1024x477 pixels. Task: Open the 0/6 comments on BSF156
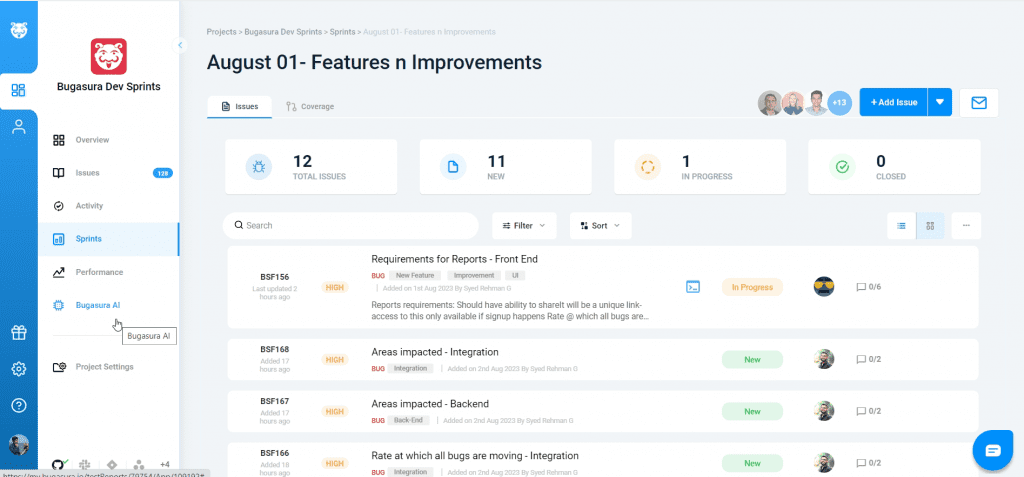(869, 287)
